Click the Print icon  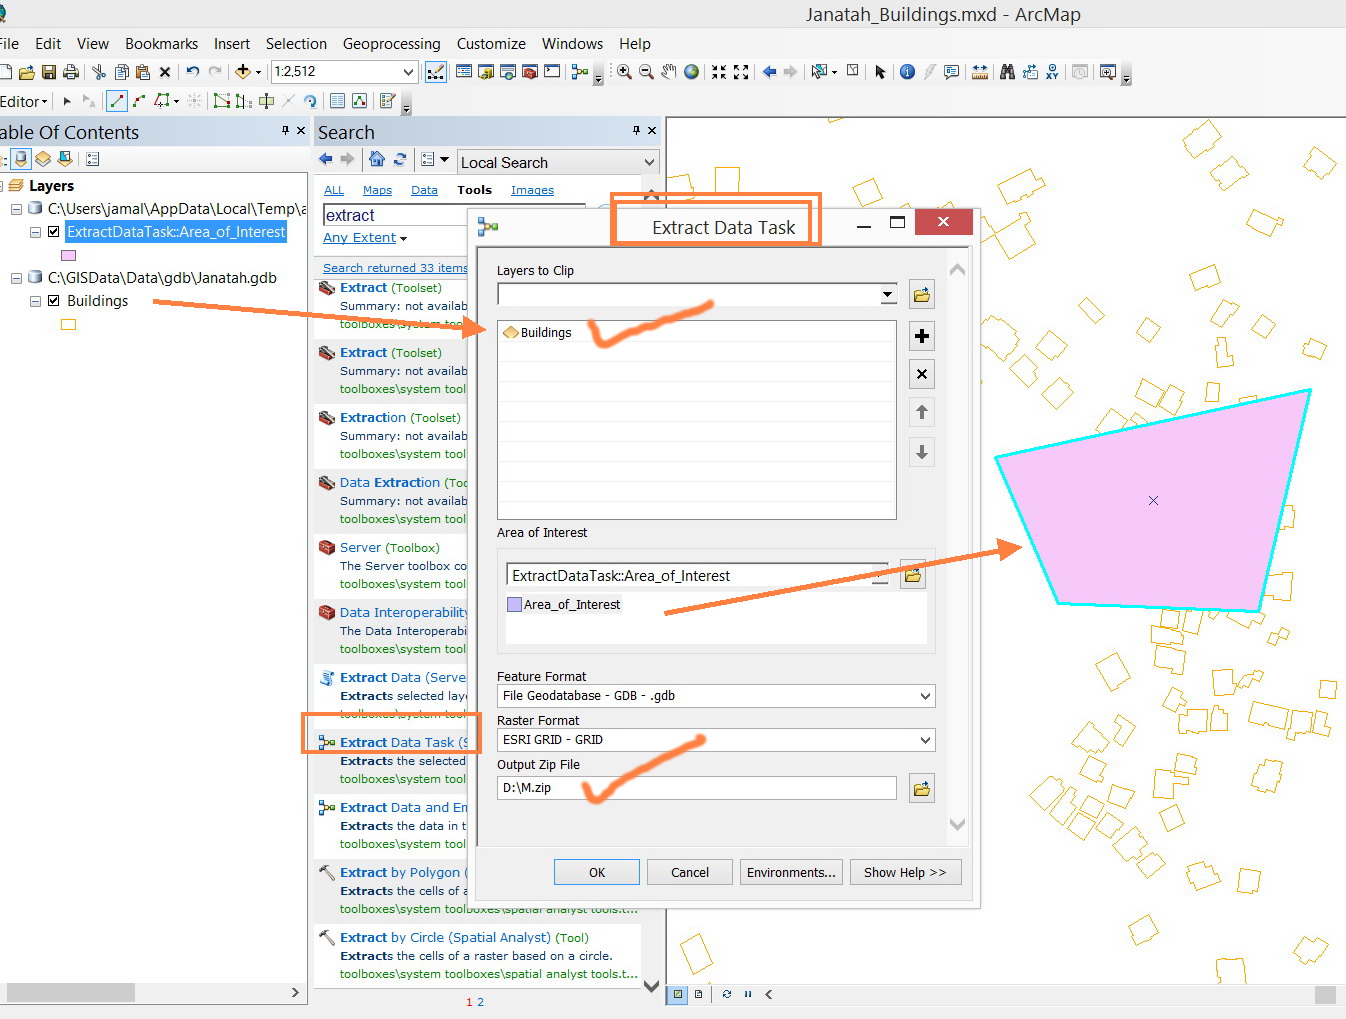coord(70,72)
